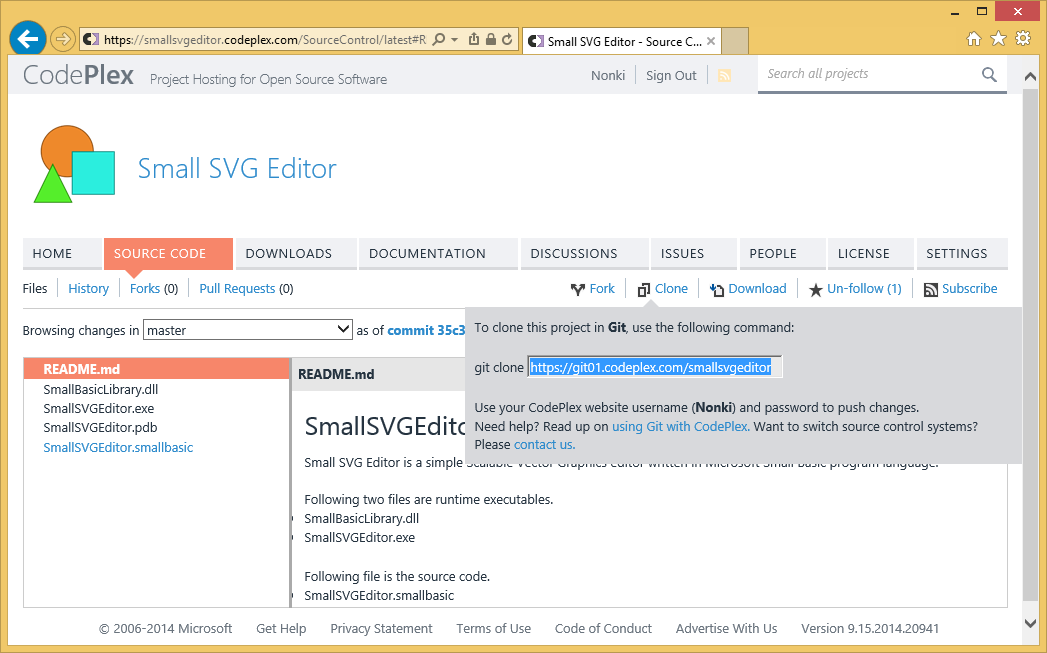This screenshot has width=1047, height=653.
Task: Open a new blank browser tab
Action: [x=735, y=41]
